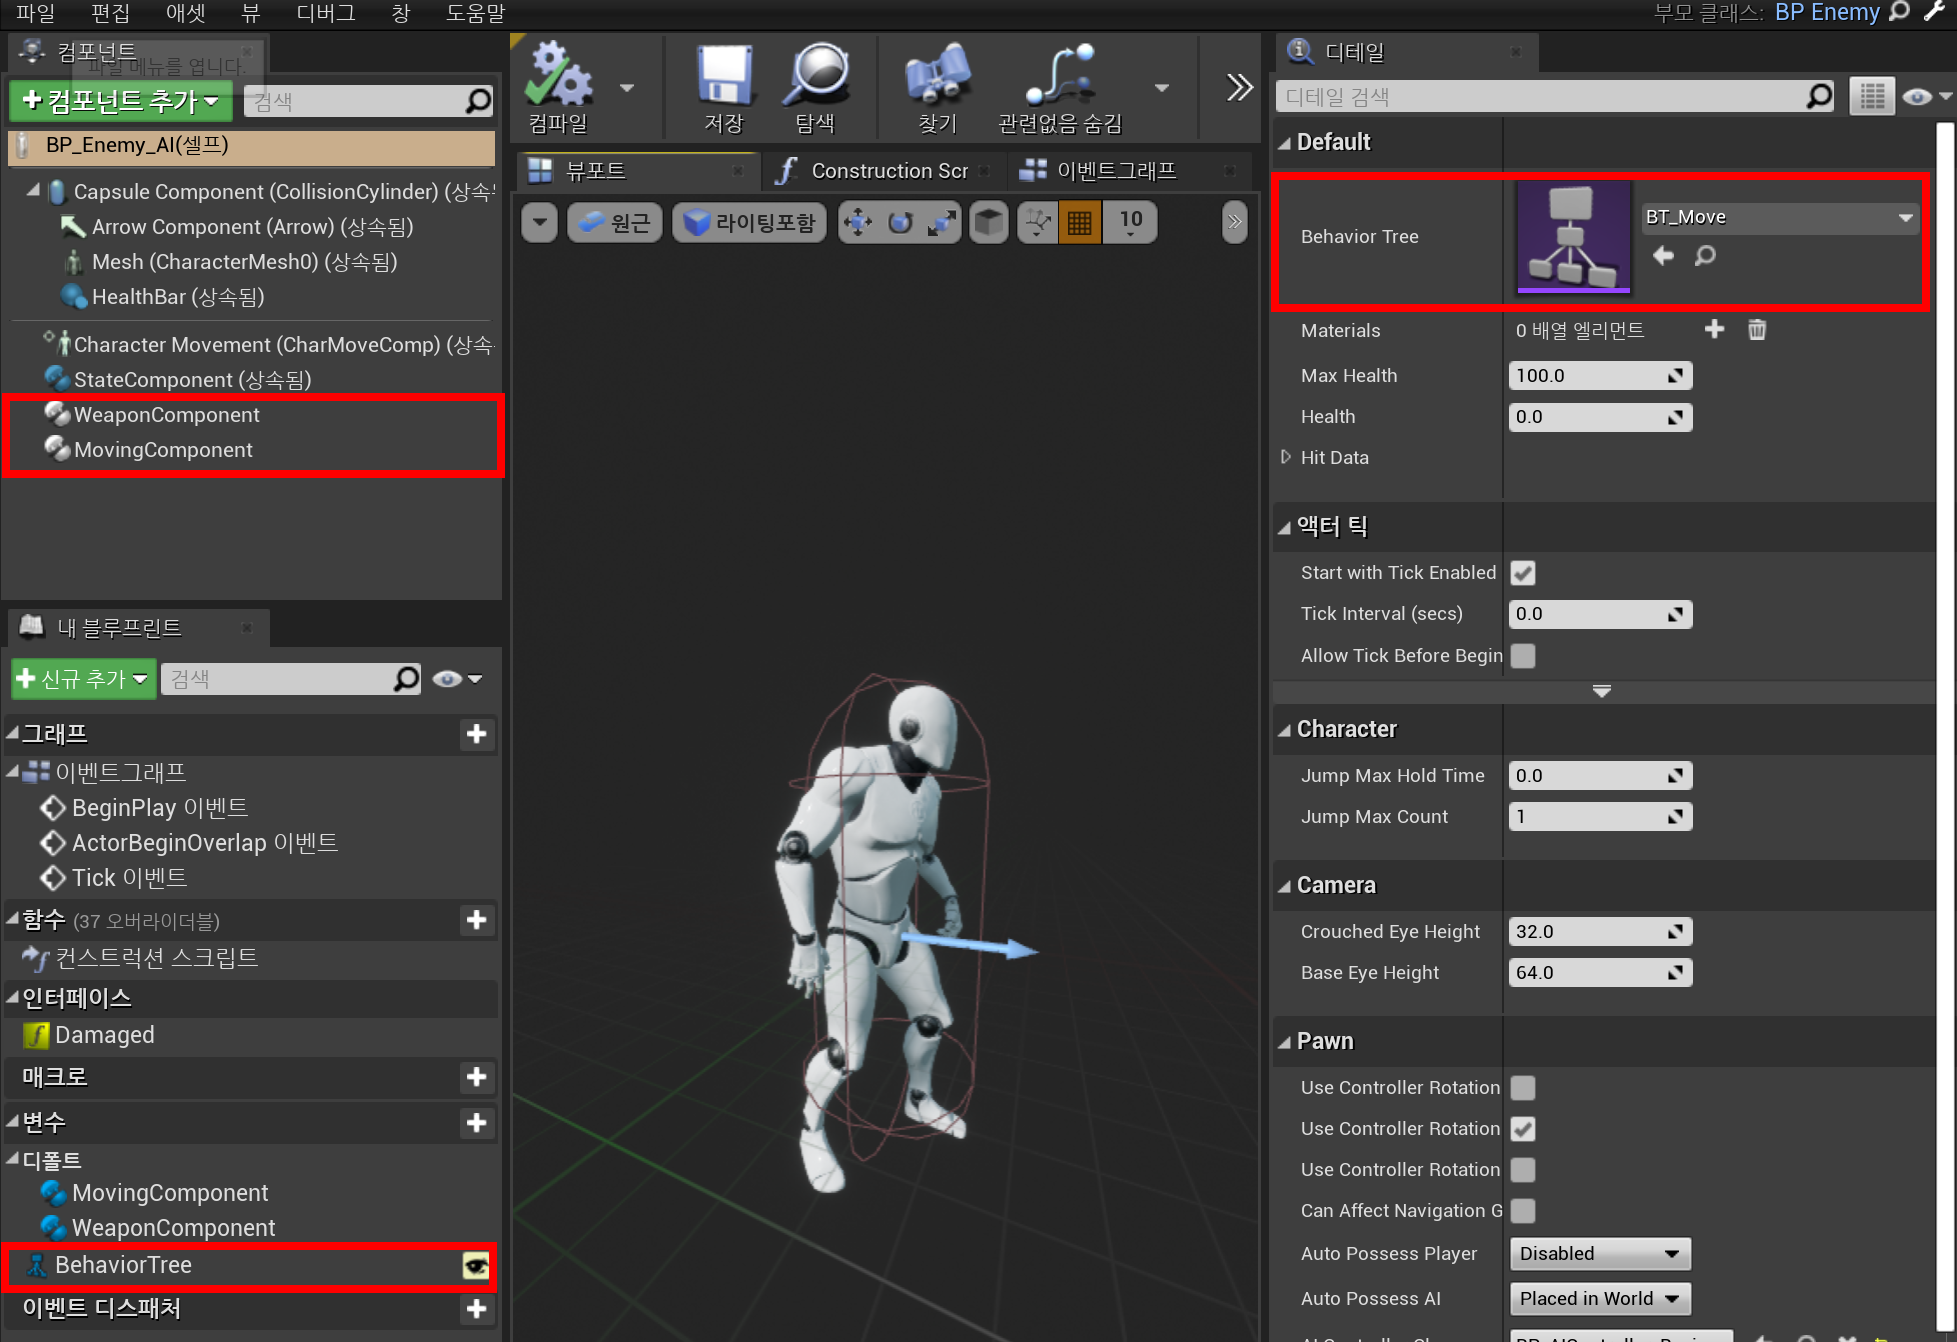
Task: Expand the Hit Data property
Action: pyautogui.click(x=1286, y=457)
